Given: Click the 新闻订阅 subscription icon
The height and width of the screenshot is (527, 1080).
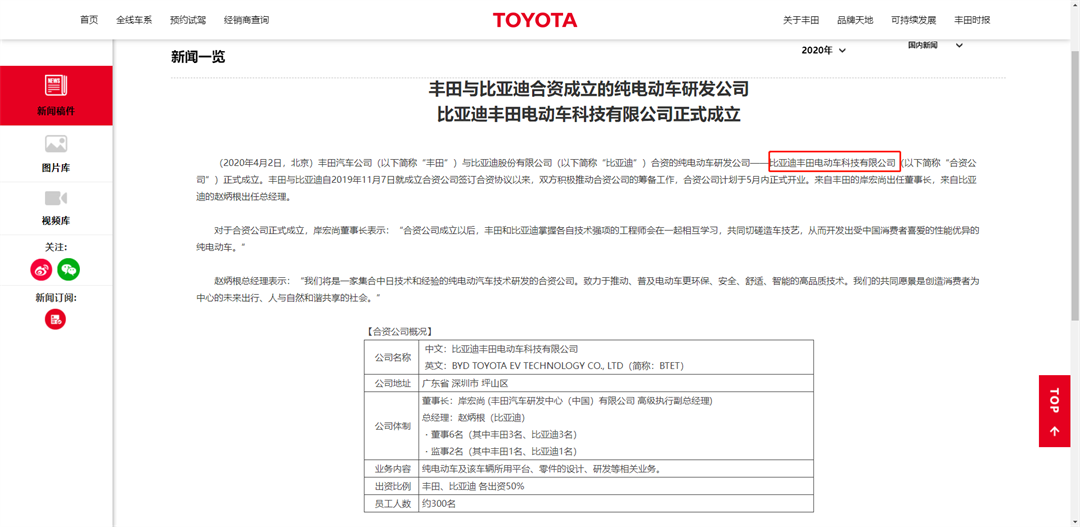Looking at the screenshot, I should coord(55,319).
